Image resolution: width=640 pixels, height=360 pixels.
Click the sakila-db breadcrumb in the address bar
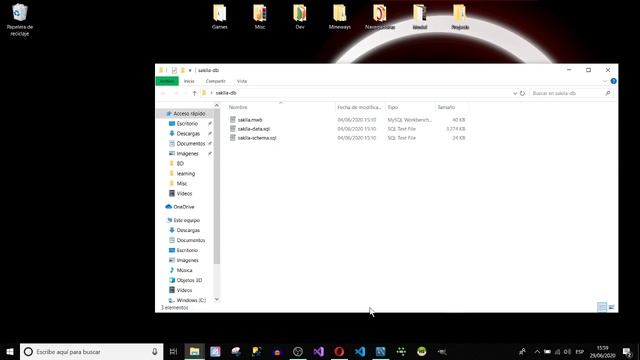[x=226, y=93]
